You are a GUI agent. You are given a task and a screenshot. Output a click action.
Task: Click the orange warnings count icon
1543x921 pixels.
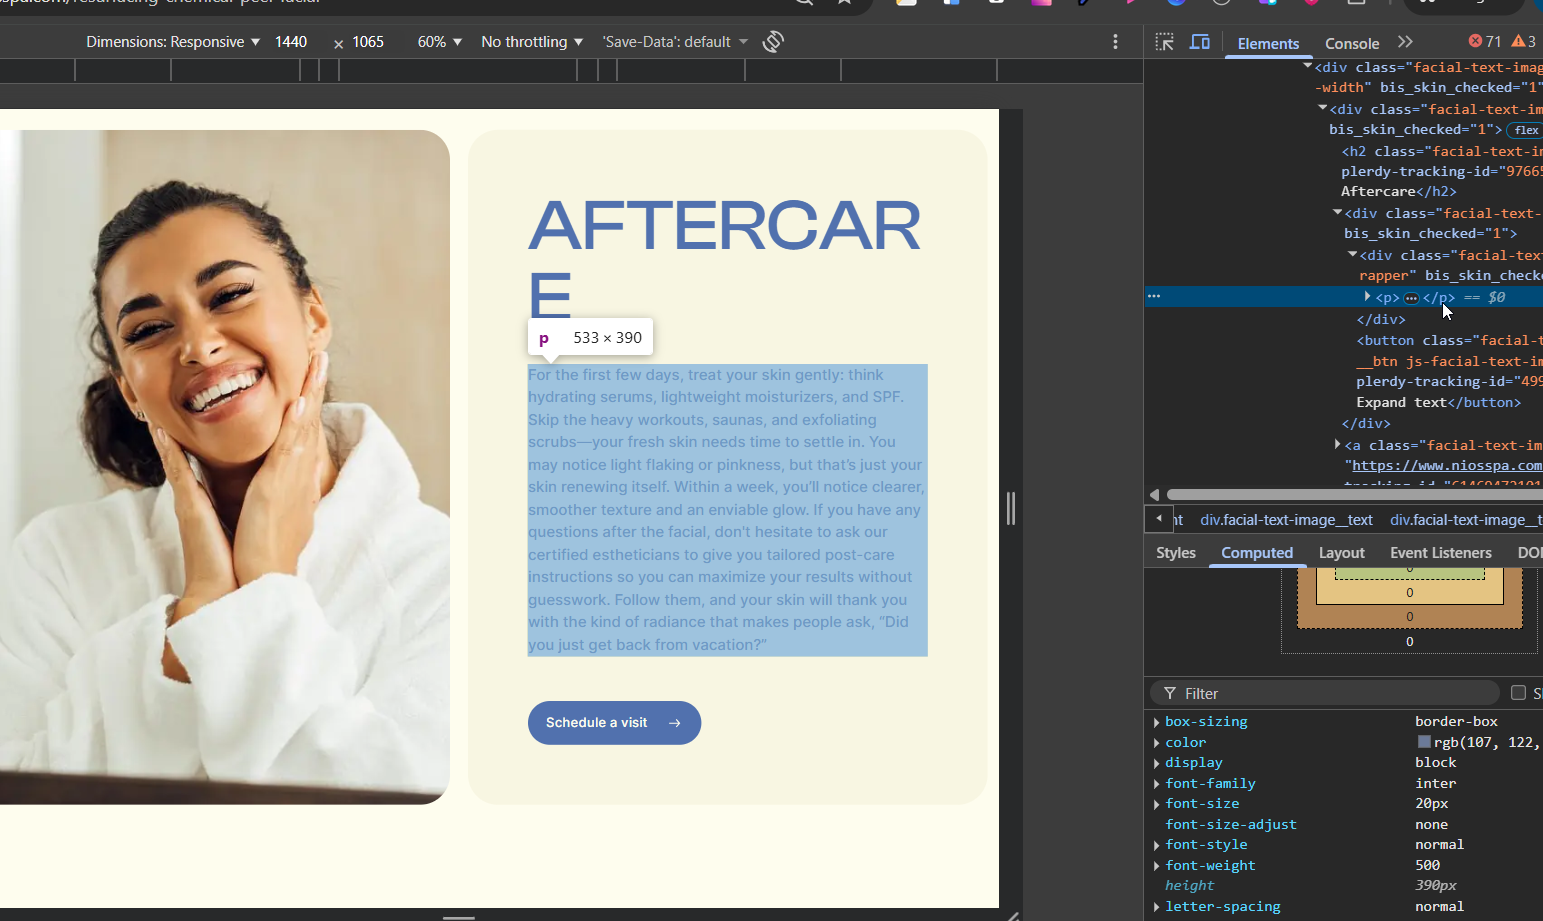pos(1518,41)
